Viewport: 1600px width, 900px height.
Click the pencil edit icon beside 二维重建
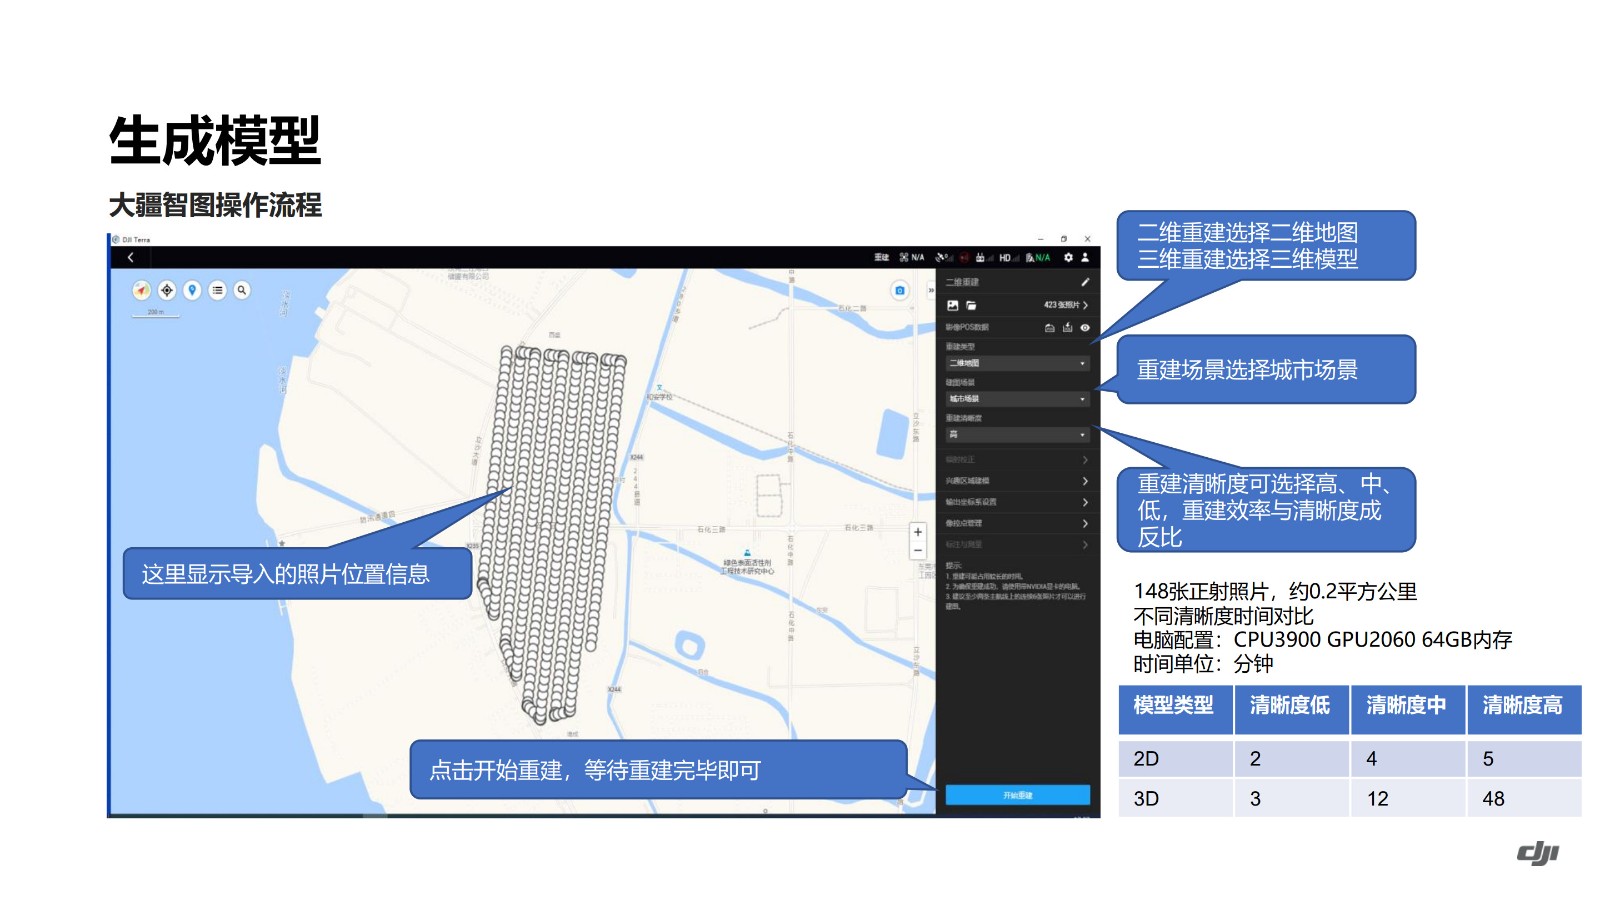(x=1085, y=282)
